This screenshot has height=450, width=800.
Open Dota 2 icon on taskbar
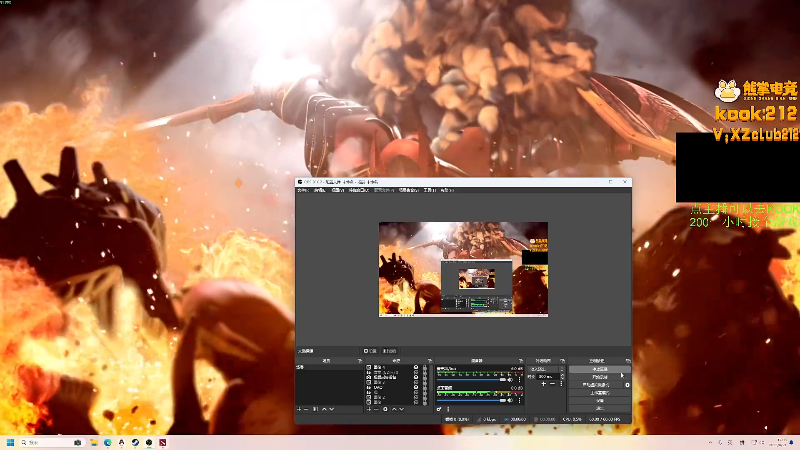click(163, 442)
